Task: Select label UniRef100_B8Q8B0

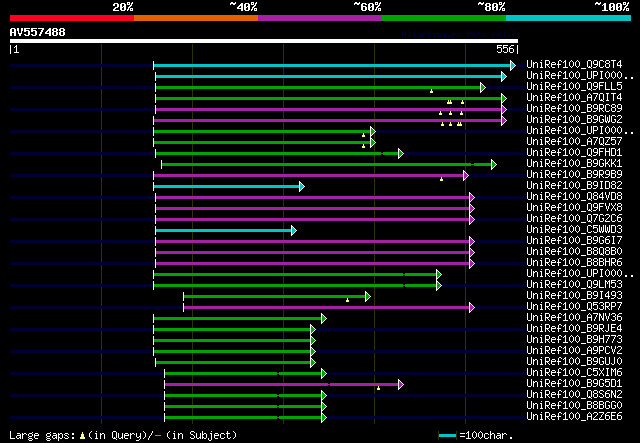Action: 574,252
